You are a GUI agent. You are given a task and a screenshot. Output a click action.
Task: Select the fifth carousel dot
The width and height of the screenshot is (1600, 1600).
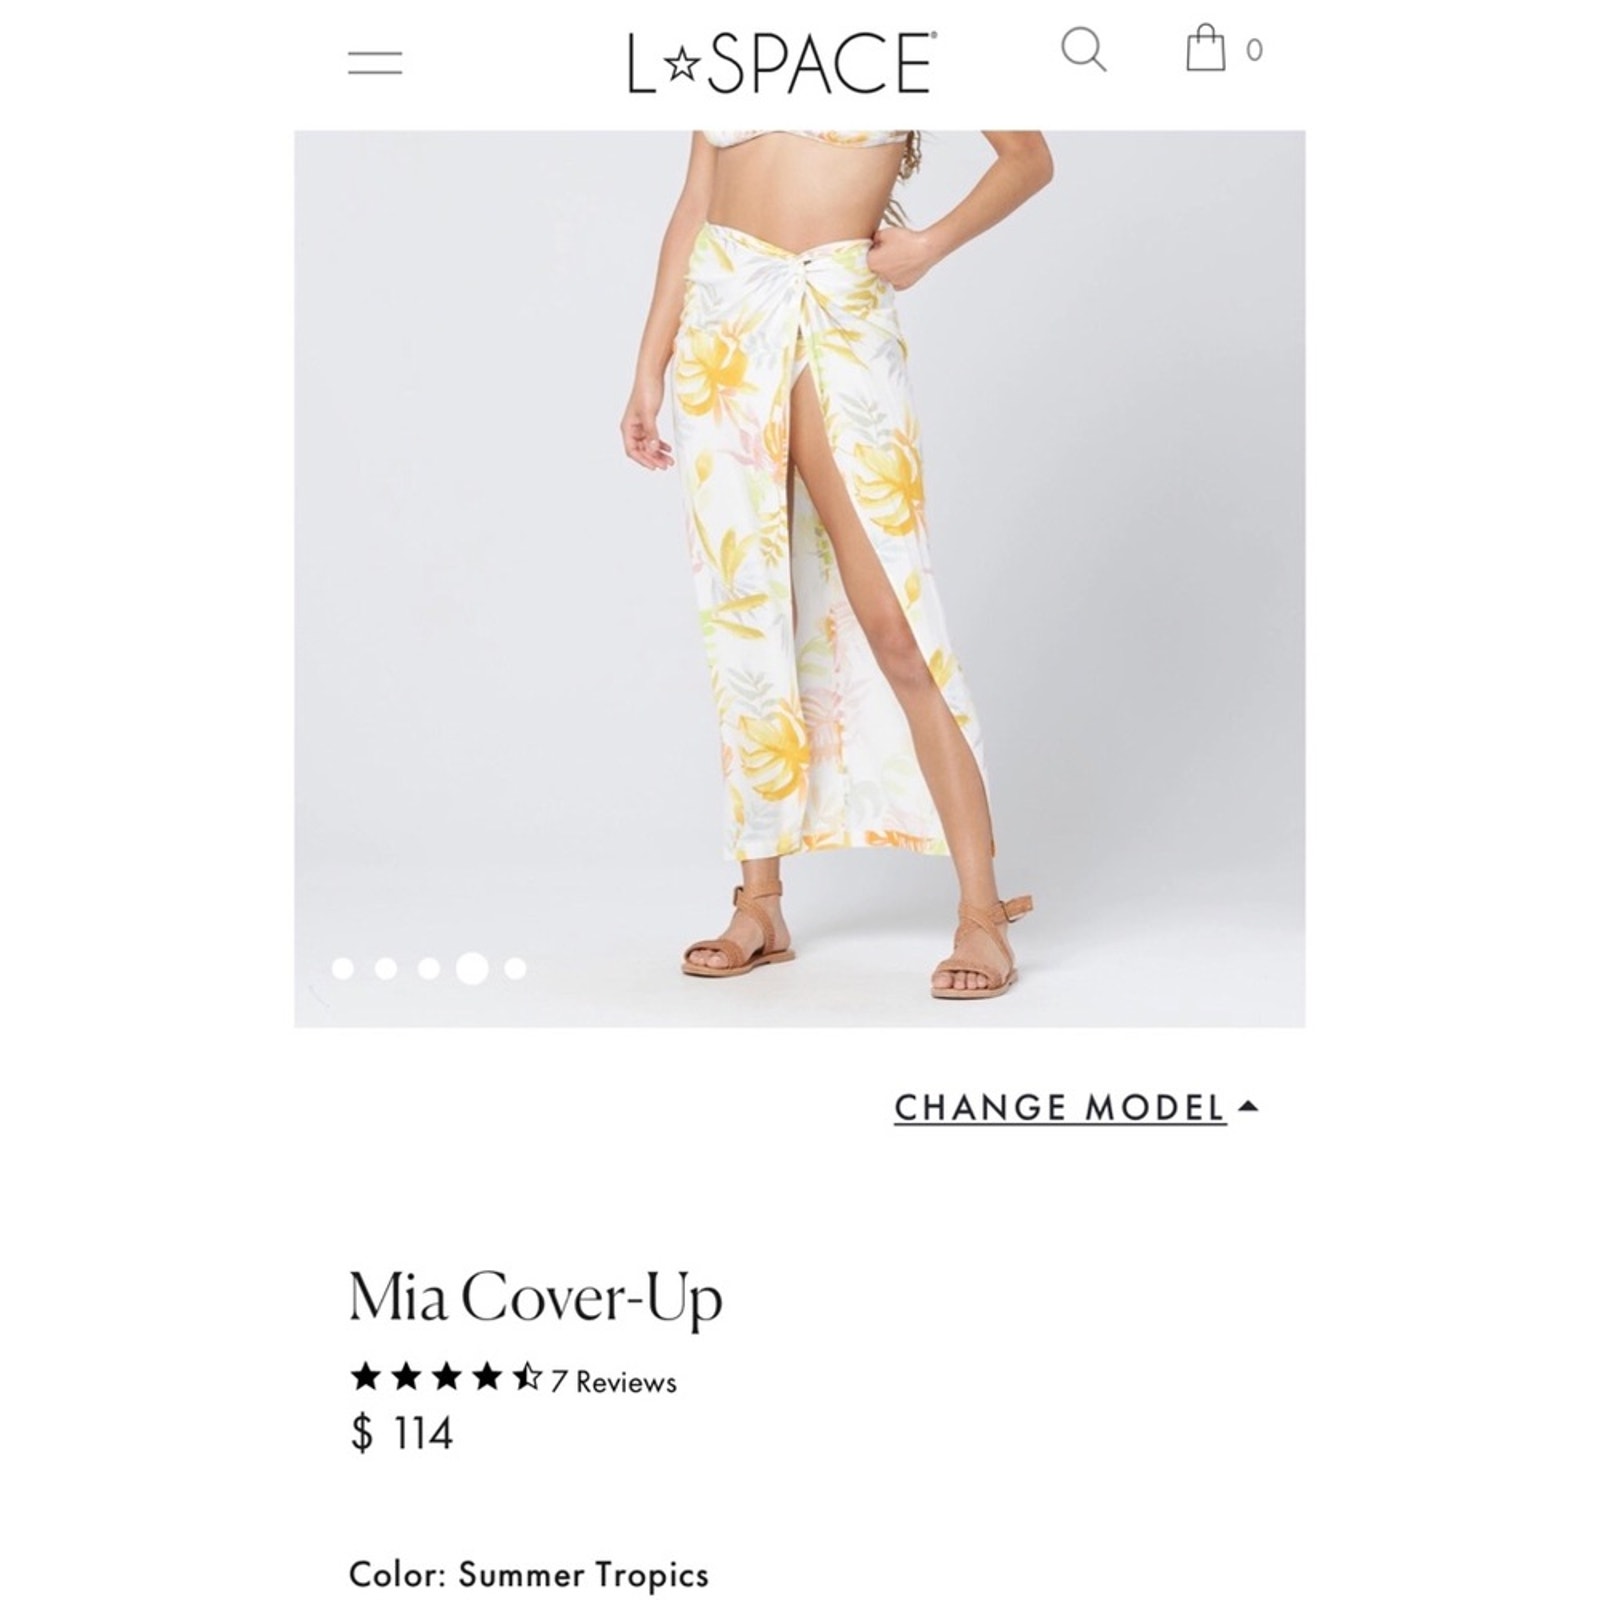tap(515, 968)
